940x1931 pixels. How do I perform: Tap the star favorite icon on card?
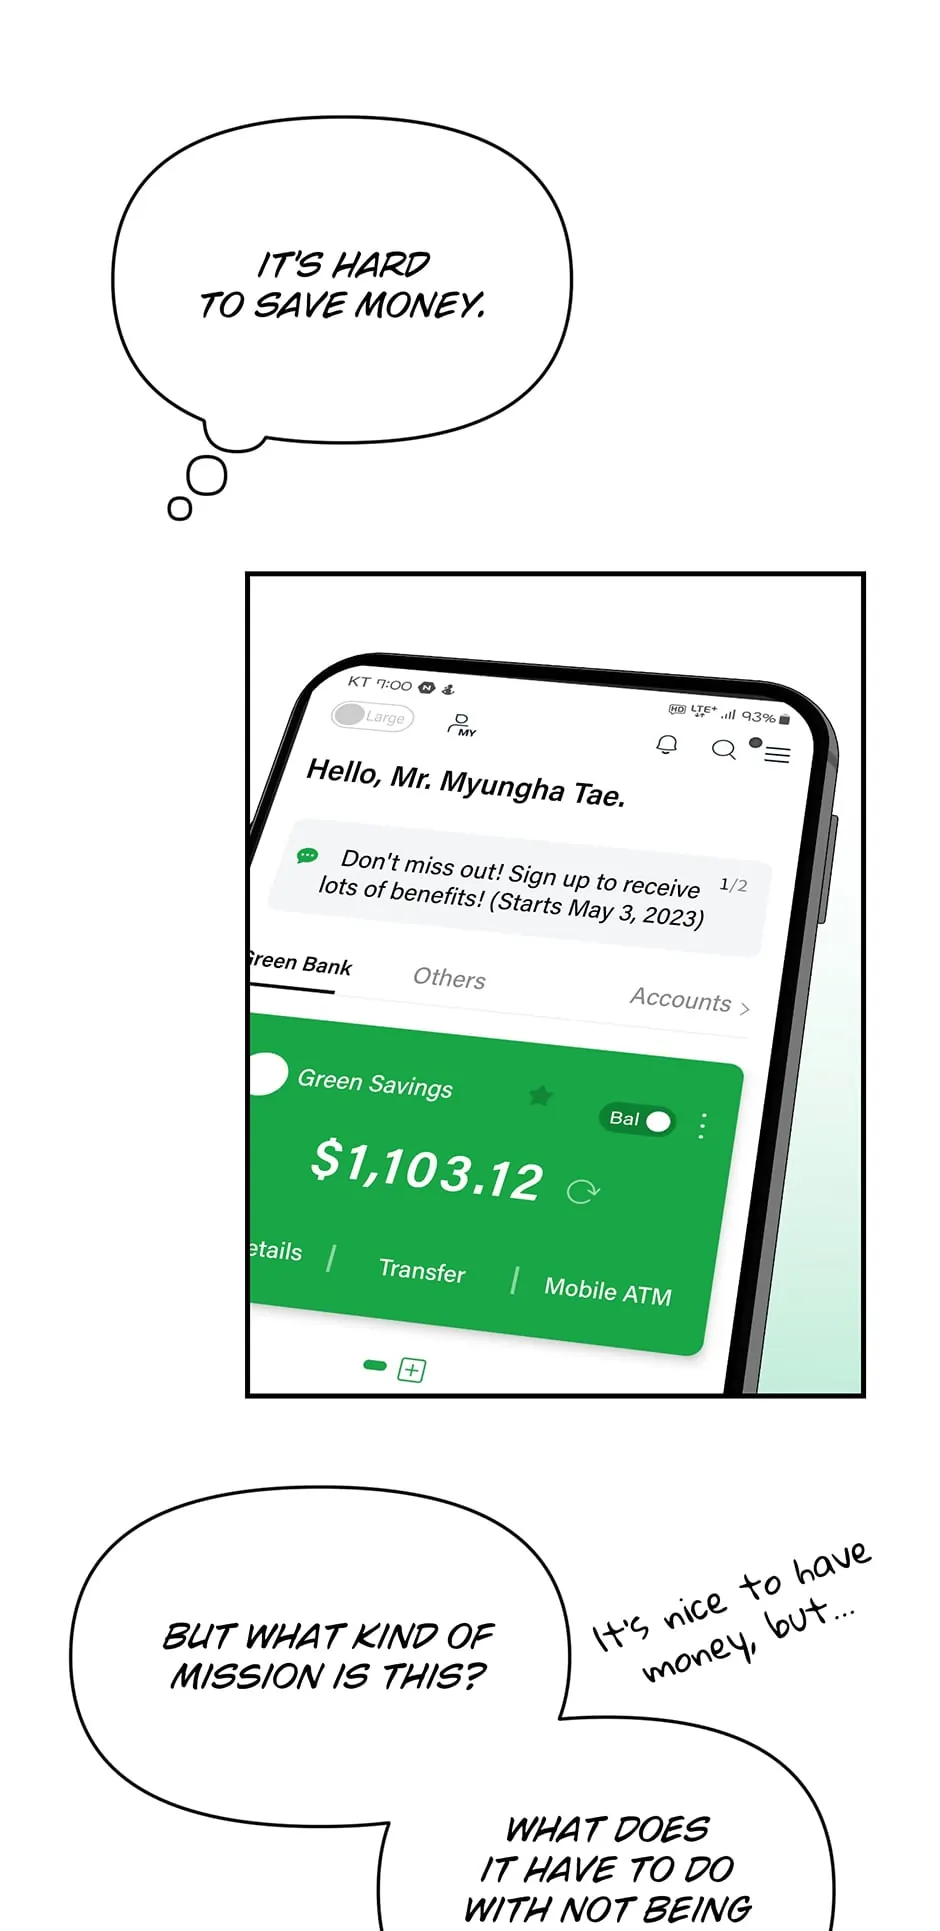coord(540,1096)
